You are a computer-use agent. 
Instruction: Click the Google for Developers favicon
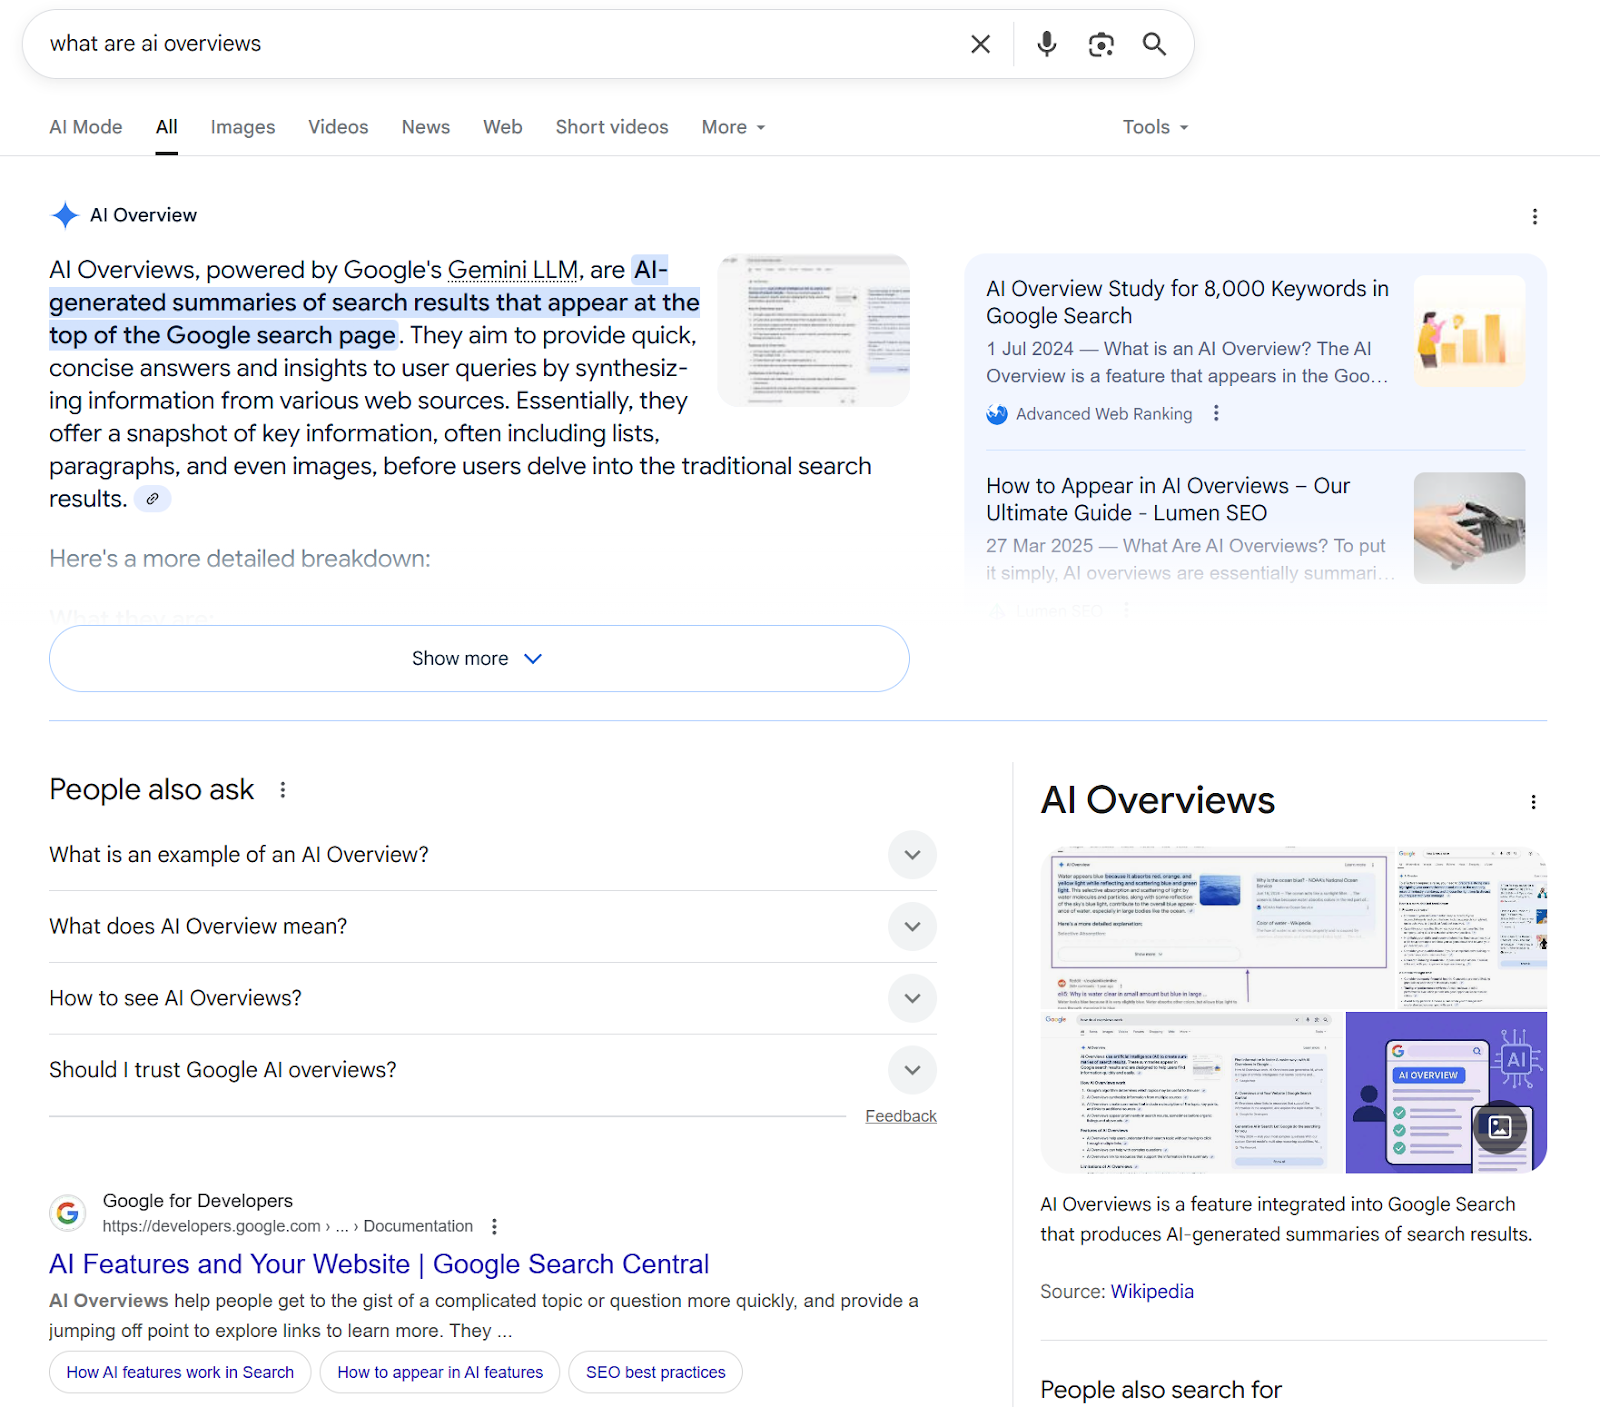67,1213
